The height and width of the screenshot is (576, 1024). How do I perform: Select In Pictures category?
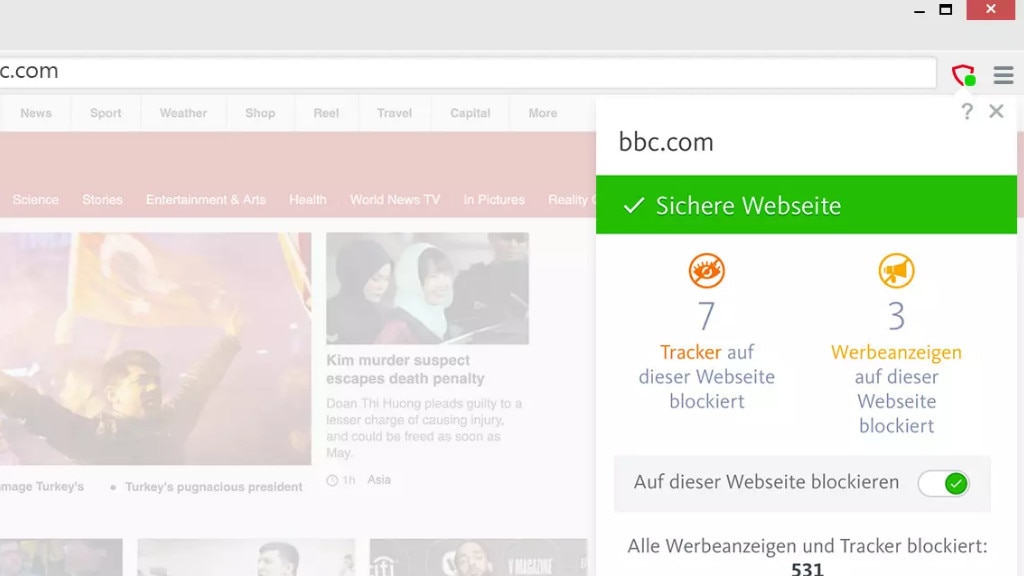point(494,200)
